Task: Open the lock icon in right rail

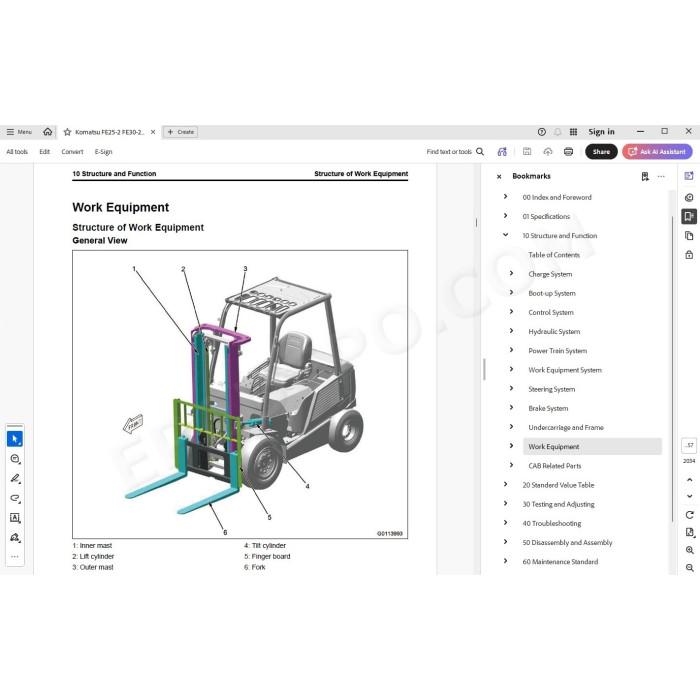Action: click(689, 255)
